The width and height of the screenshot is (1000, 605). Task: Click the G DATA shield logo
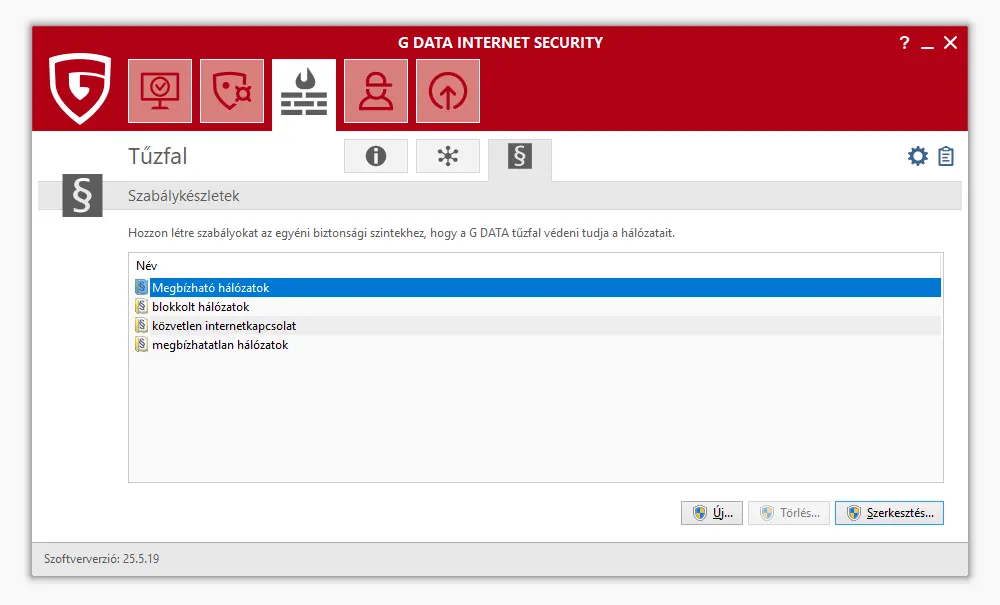coord(80,89)
